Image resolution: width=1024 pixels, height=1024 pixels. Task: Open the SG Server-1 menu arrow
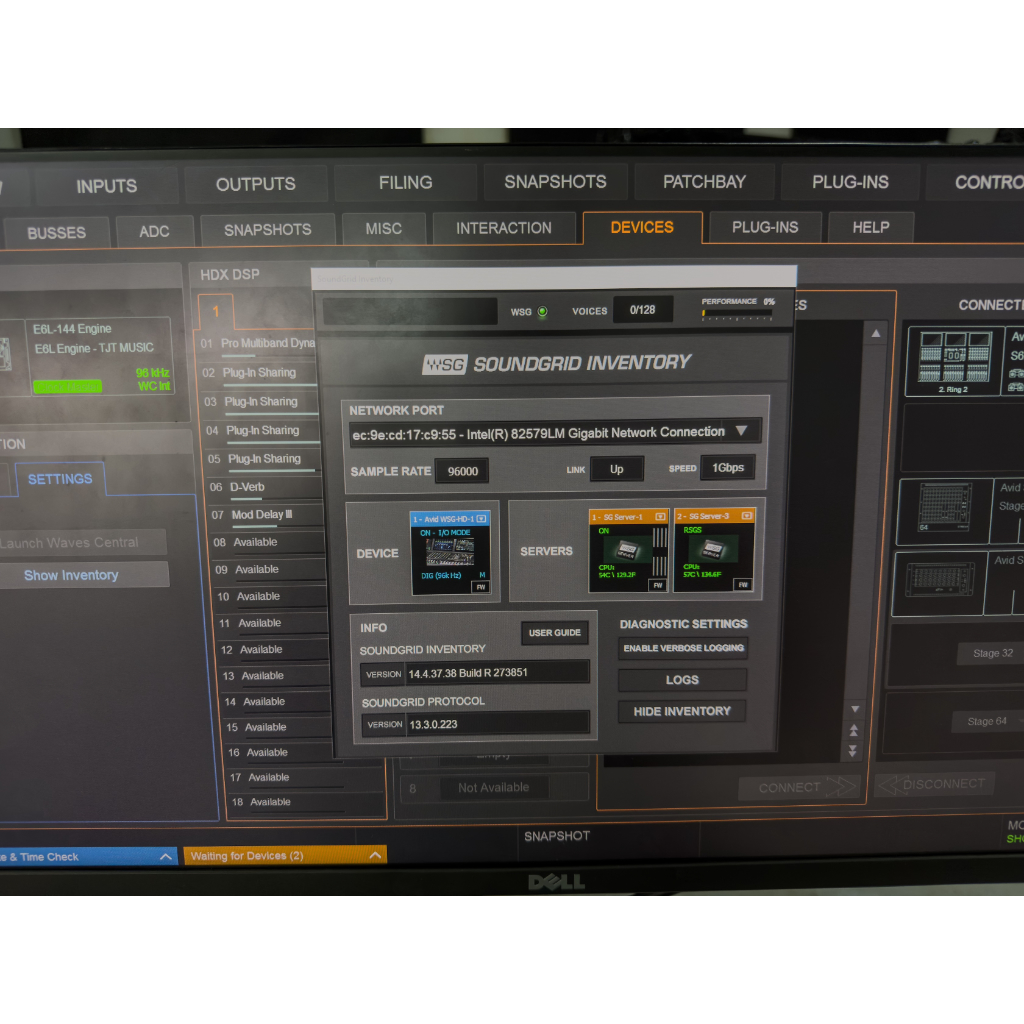point(660,517)
